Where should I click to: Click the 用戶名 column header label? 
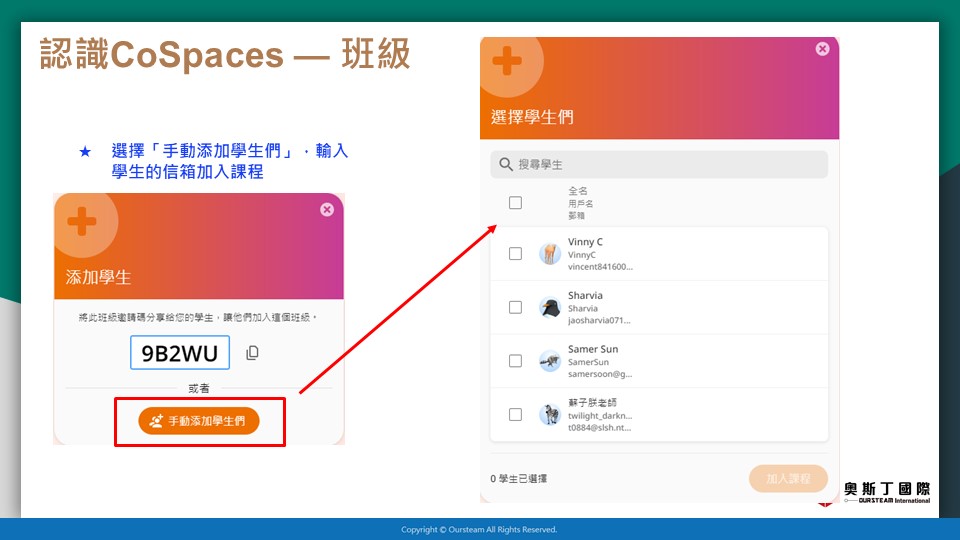[580, 203]
